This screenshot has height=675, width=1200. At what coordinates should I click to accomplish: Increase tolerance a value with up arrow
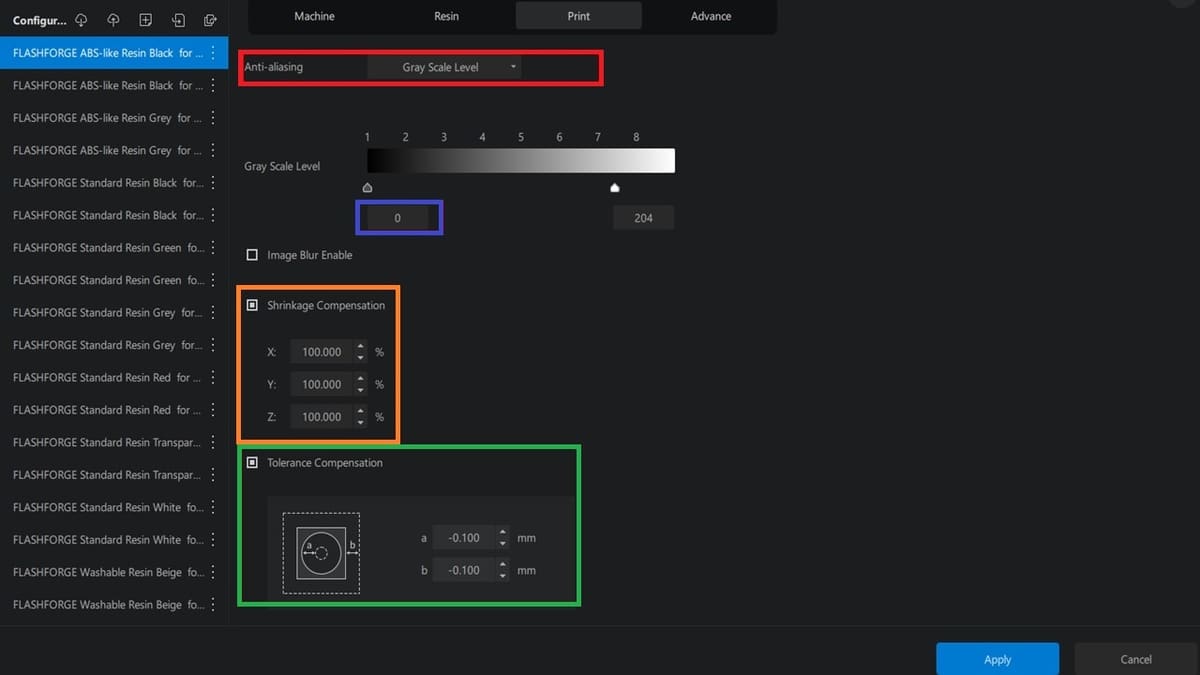pos(503,533)
